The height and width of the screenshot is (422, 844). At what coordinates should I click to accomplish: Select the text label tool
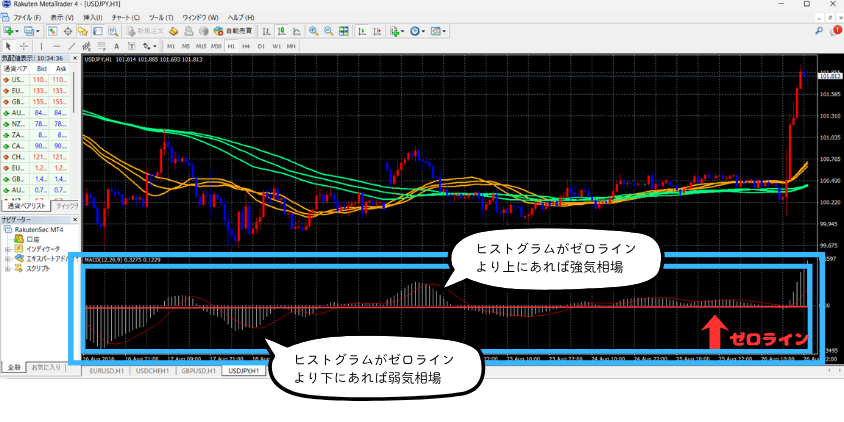click(118, 46)
